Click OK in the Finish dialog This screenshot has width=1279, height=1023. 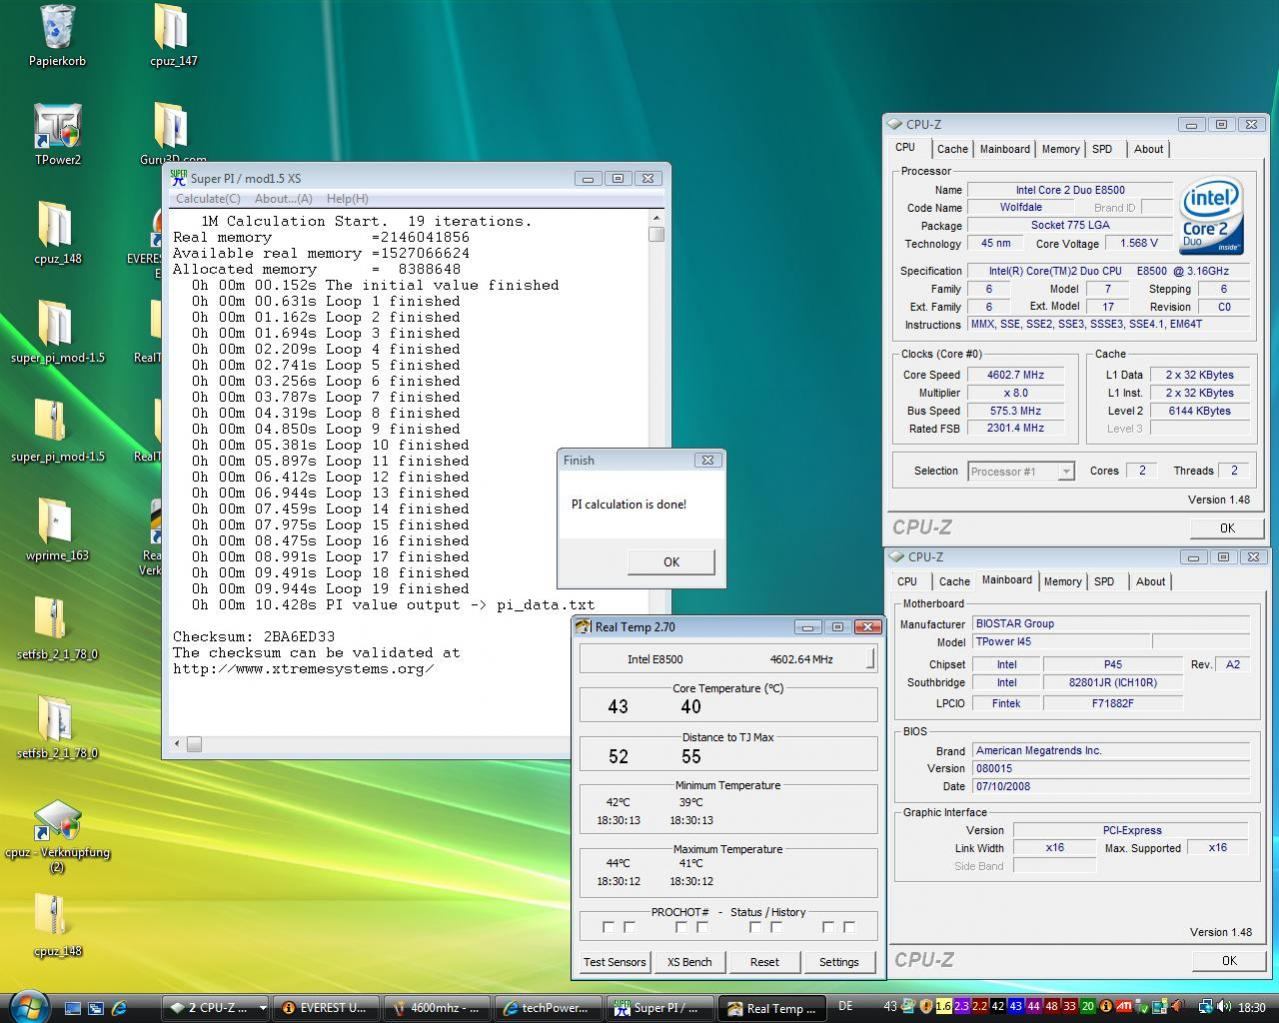[x=671, y=562]
